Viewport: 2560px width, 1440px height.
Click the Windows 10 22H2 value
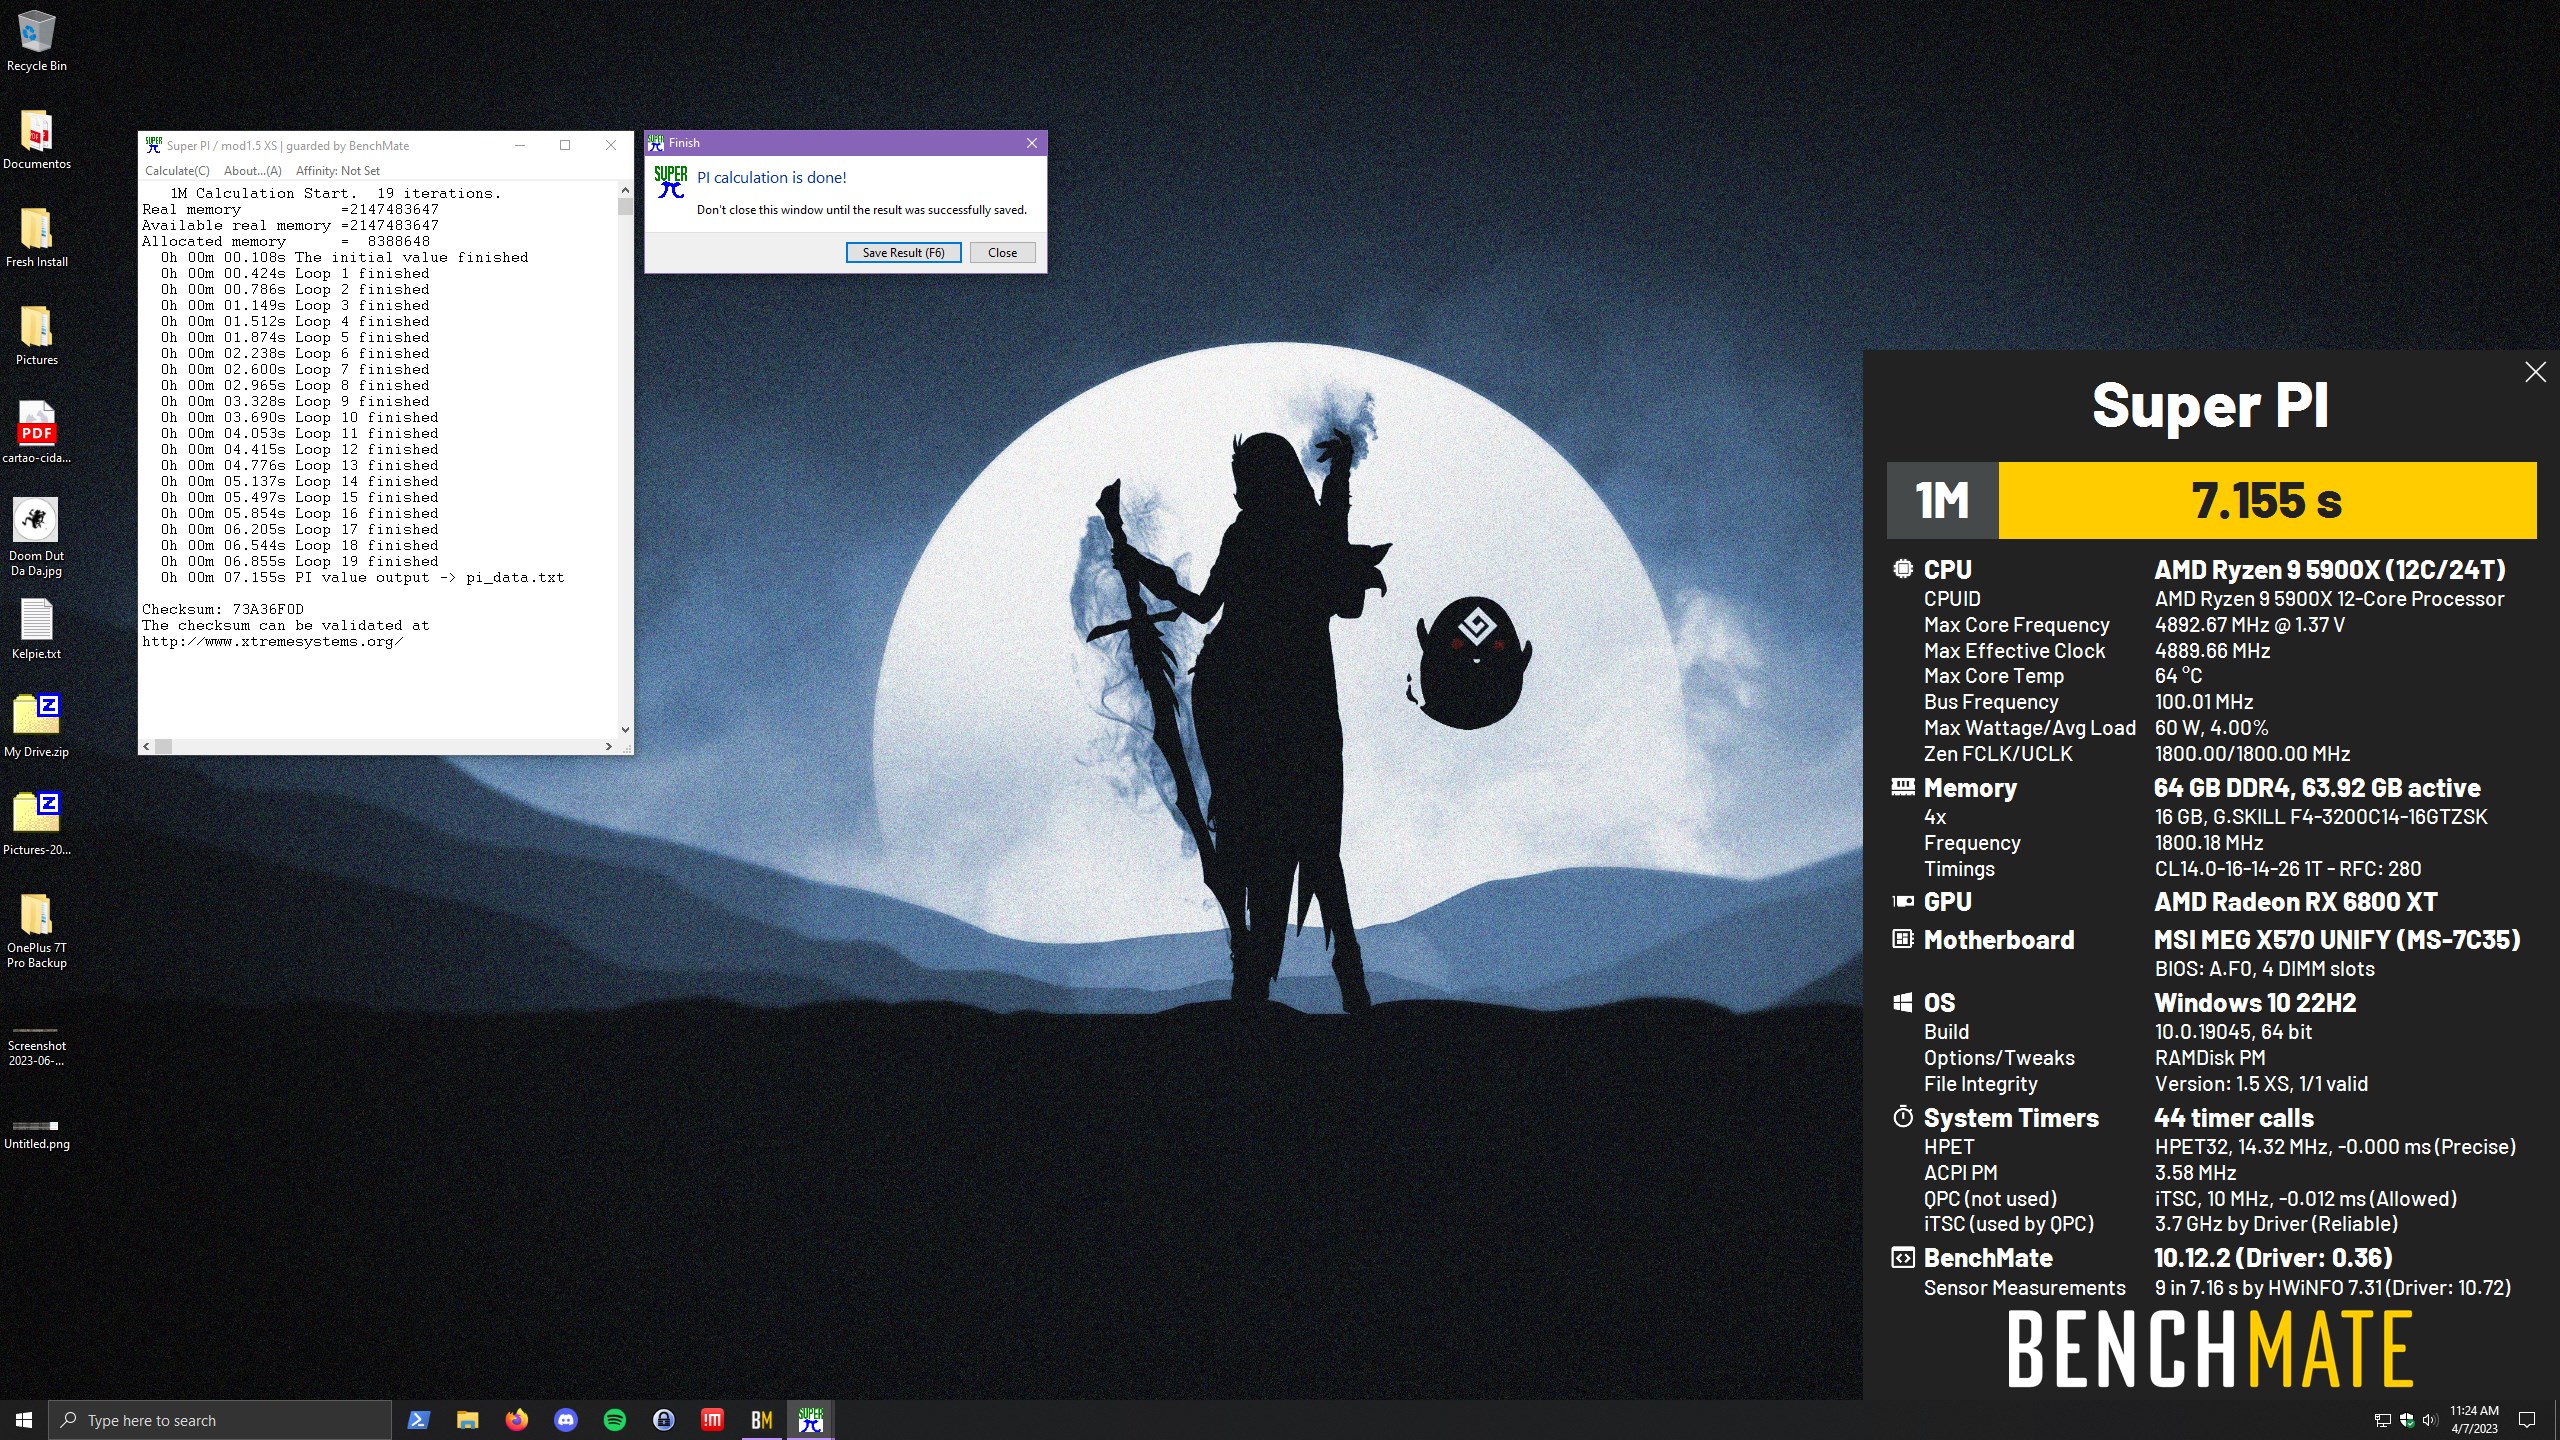click(x=2255, y=1003)
